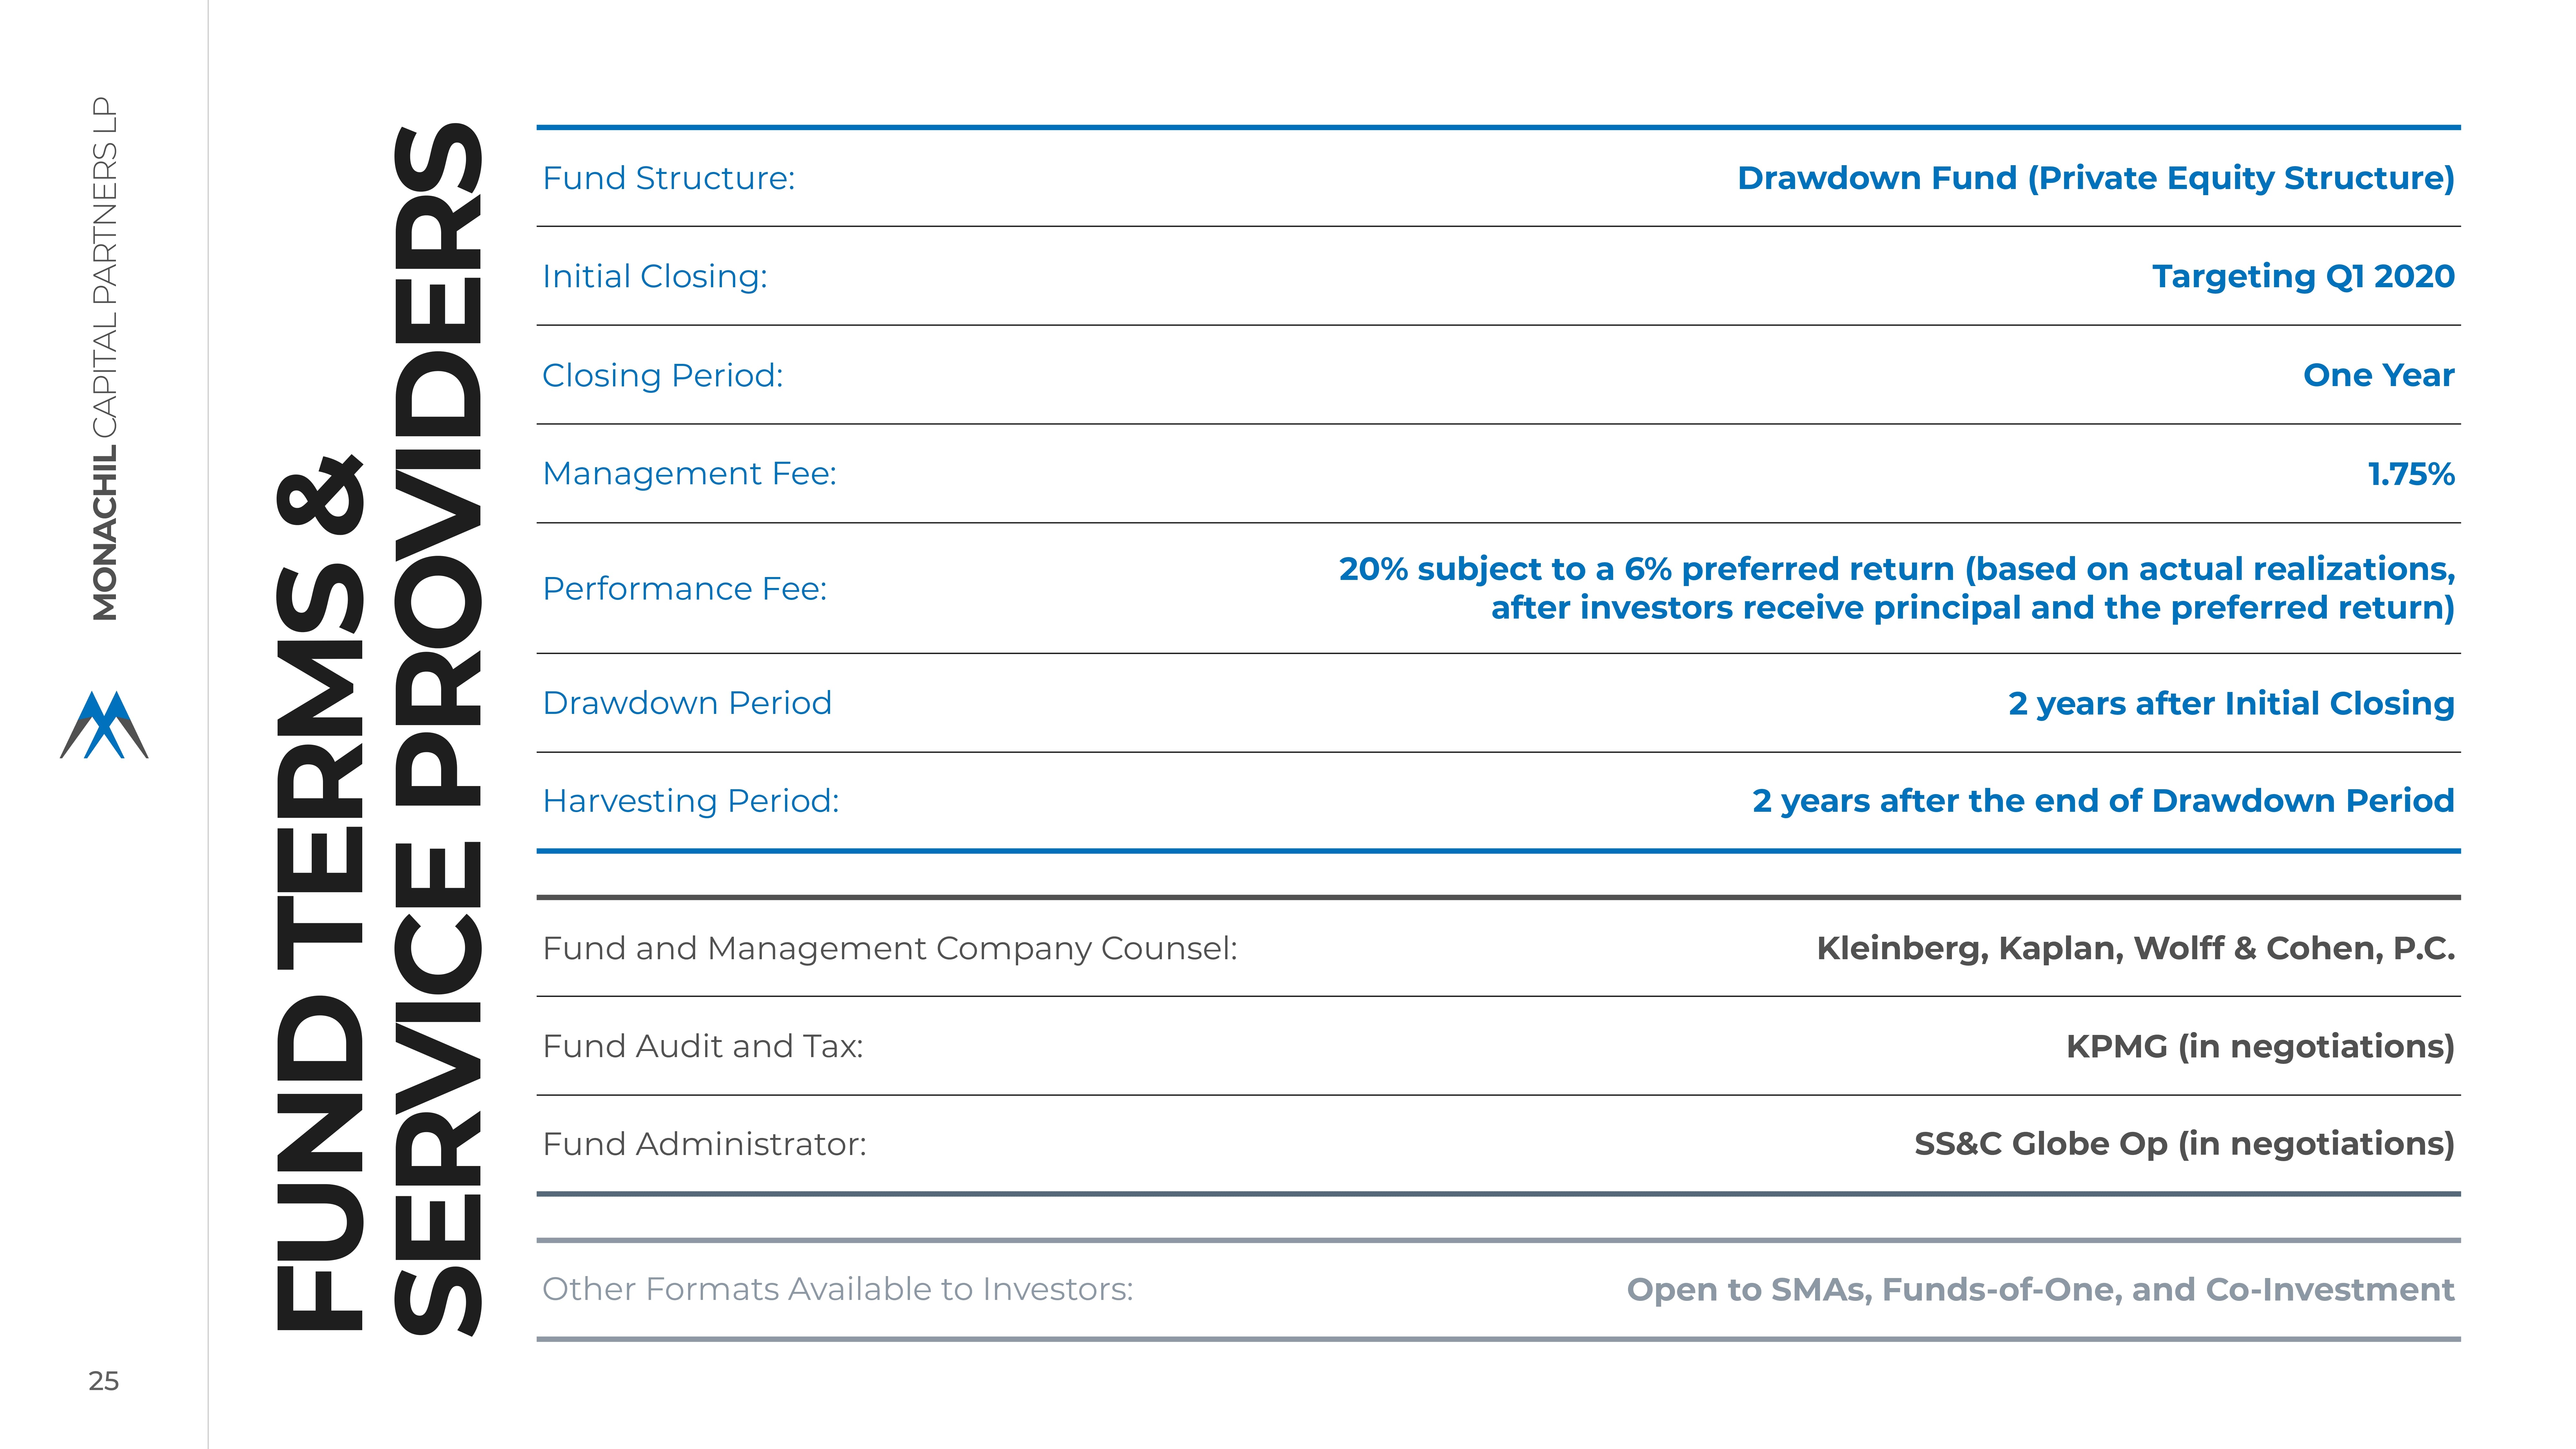Viewport: 2576px width, 1449px height.
Task: Click the Monachil mountain logo icon
Action: [104, 725]
